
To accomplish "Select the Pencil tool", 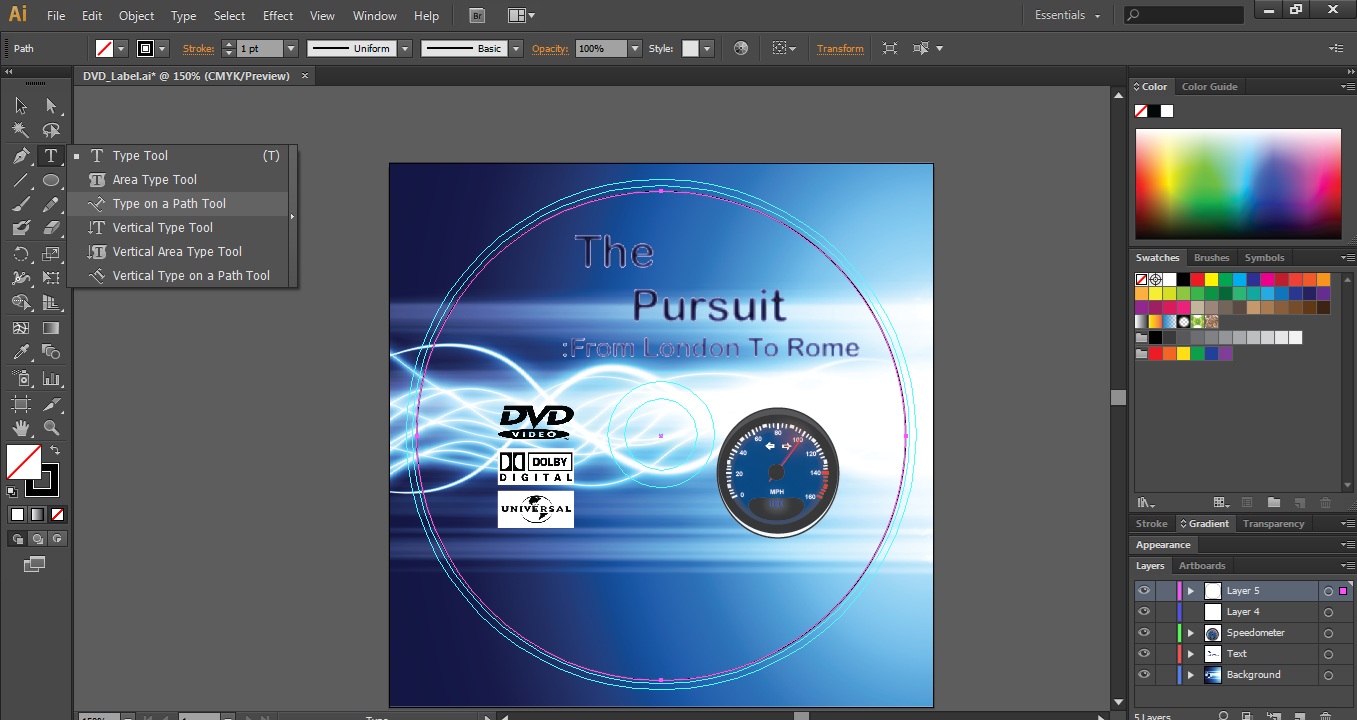I will point(51,204).
